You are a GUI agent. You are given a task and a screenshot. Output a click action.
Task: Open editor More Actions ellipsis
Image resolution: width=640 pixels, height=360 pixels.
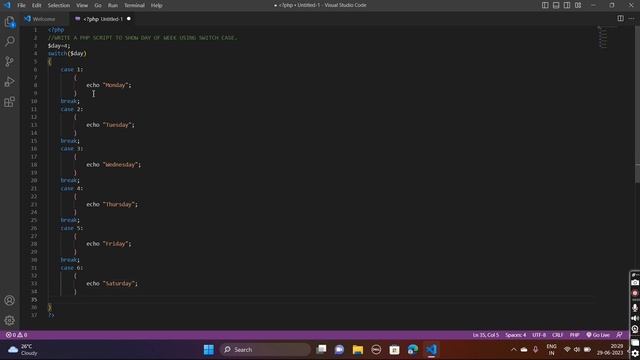click(631, 18)
